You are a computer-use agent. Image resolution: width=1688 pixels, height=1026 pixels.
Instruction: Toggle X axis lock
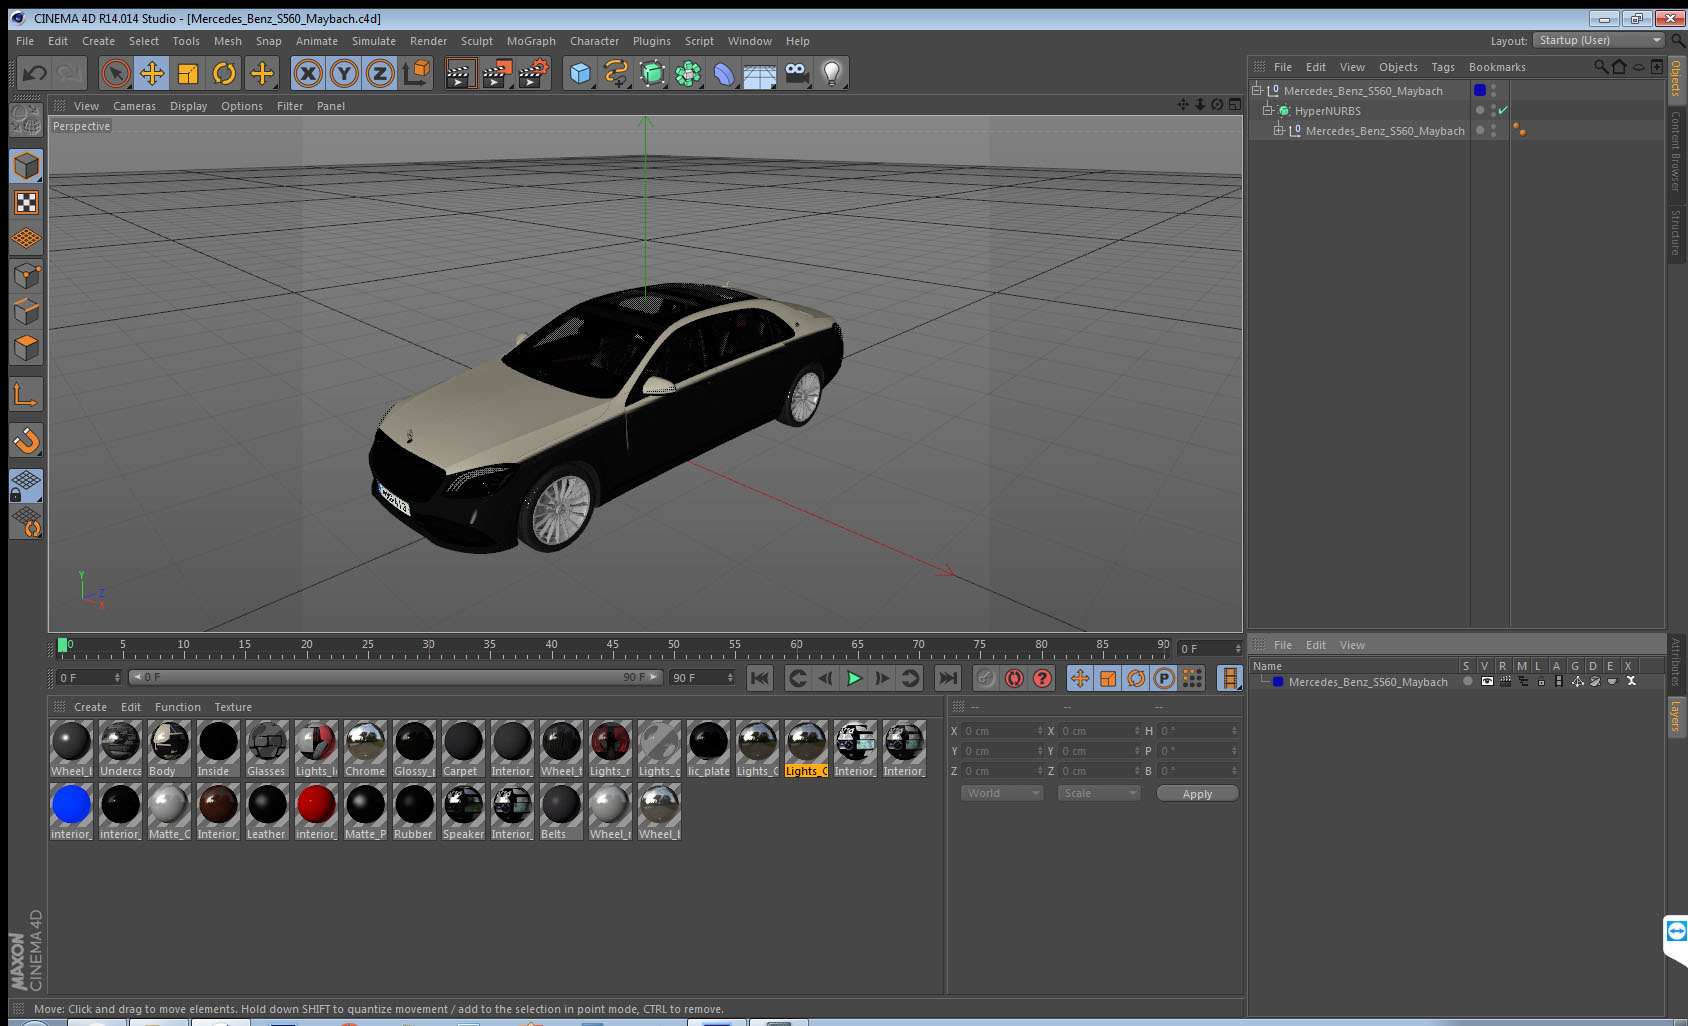click(x=308, y=73)
